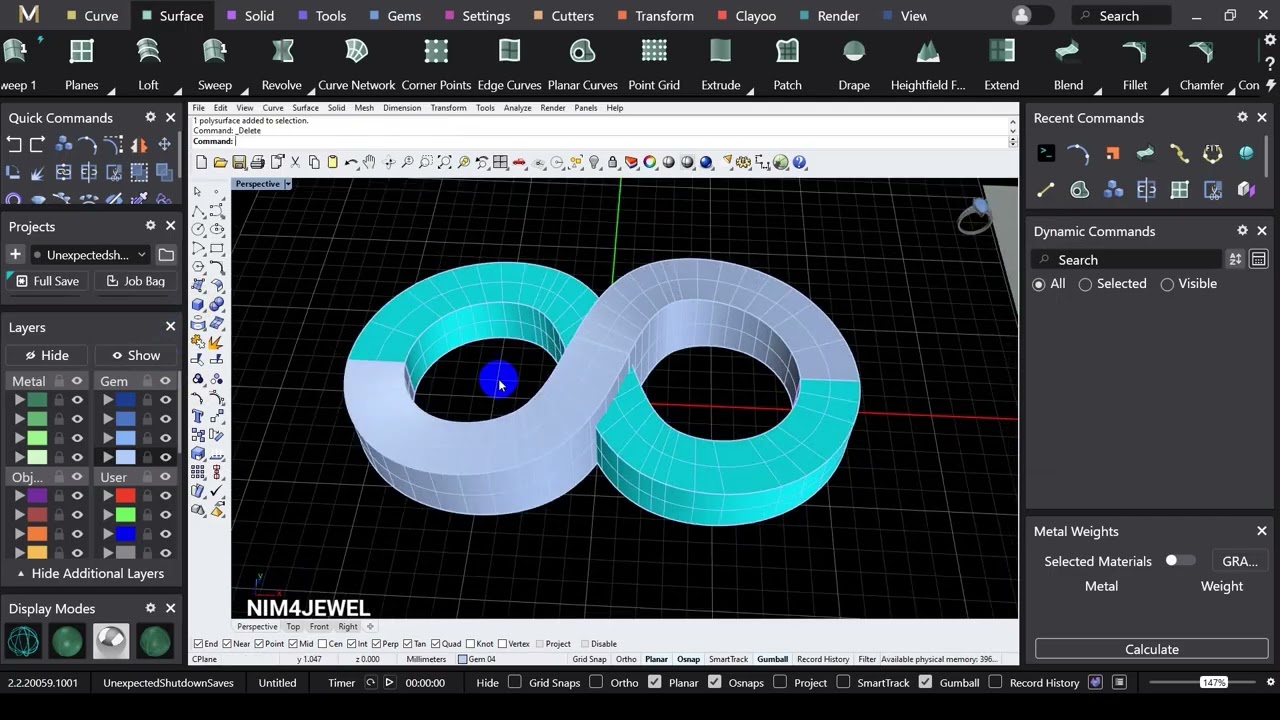The width and height of the screenshot is (1280, 720).
Task: Add a new project with plus icon
Action: [x=15, y=255]
